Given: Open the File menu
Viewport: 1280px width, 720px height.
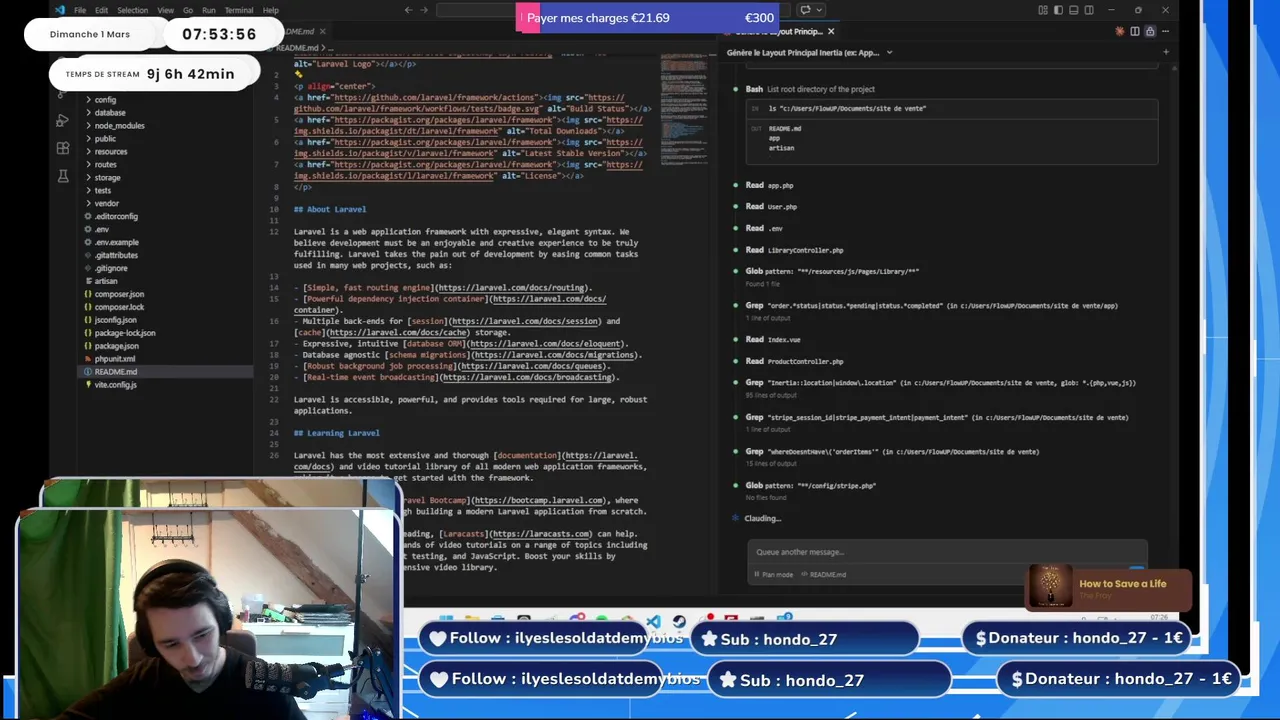Looking at the screenshot, I should click(79, 10).
